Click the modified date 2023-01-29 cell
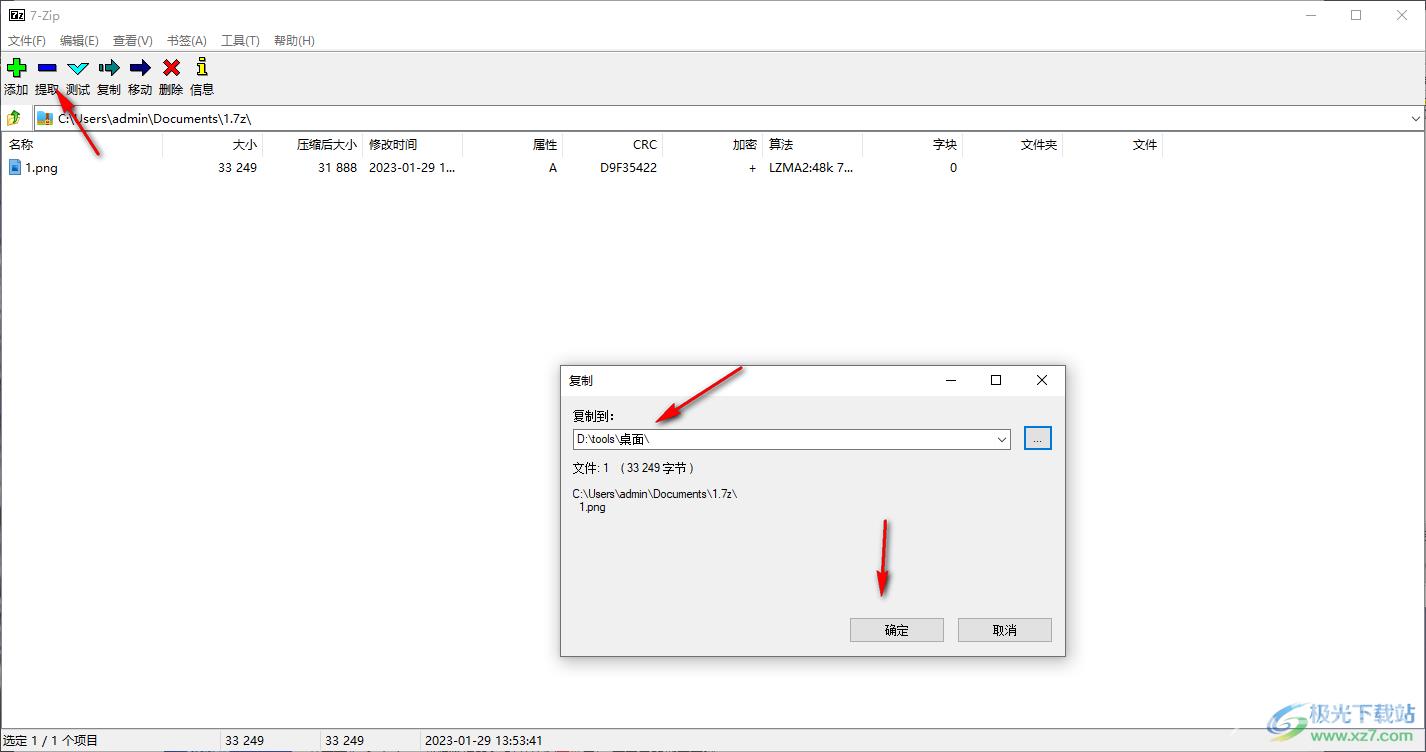Image resolution: width=1426 pixels, height=752 pixels. [411, 168]
